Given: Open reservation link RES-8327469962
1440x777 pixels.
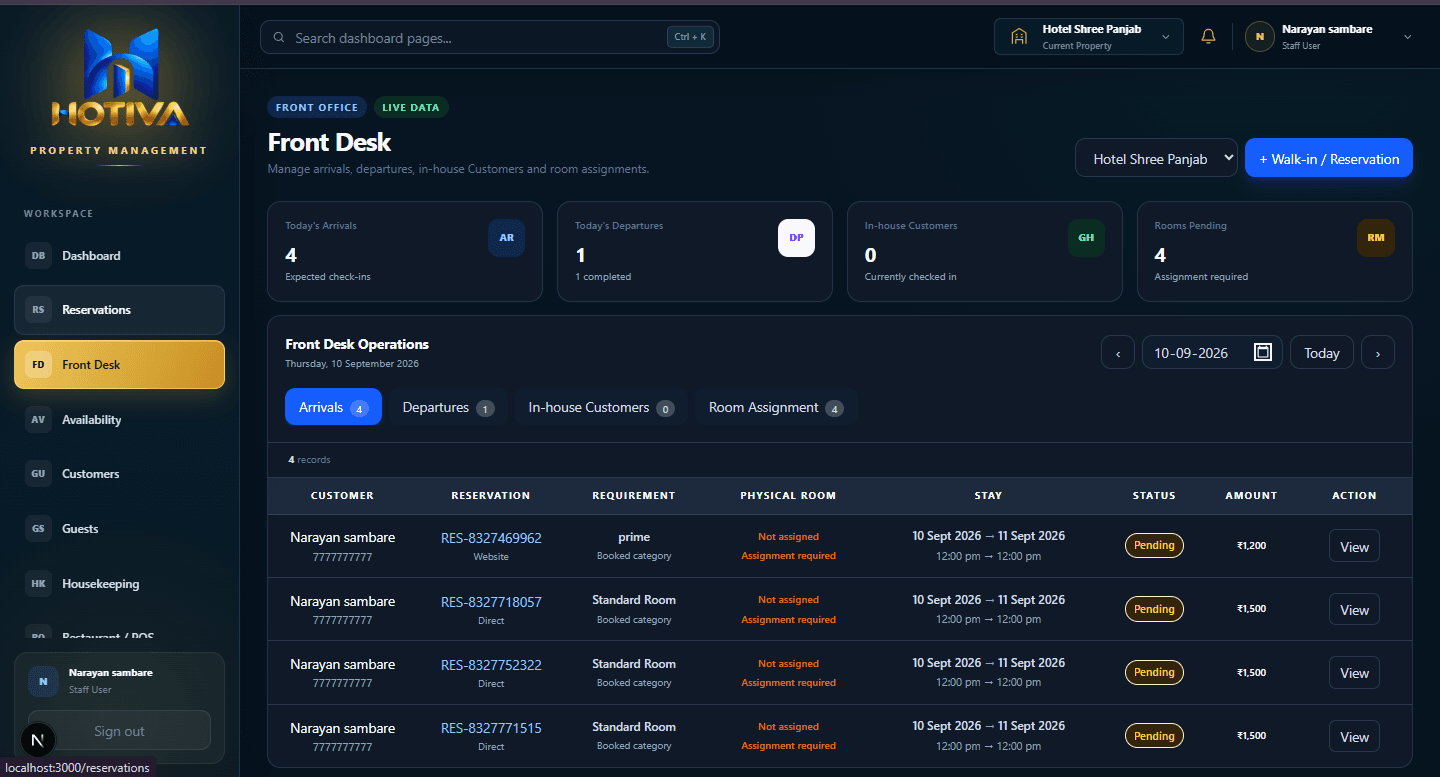Looking at the screenshot, I should [x=491, y=538].
